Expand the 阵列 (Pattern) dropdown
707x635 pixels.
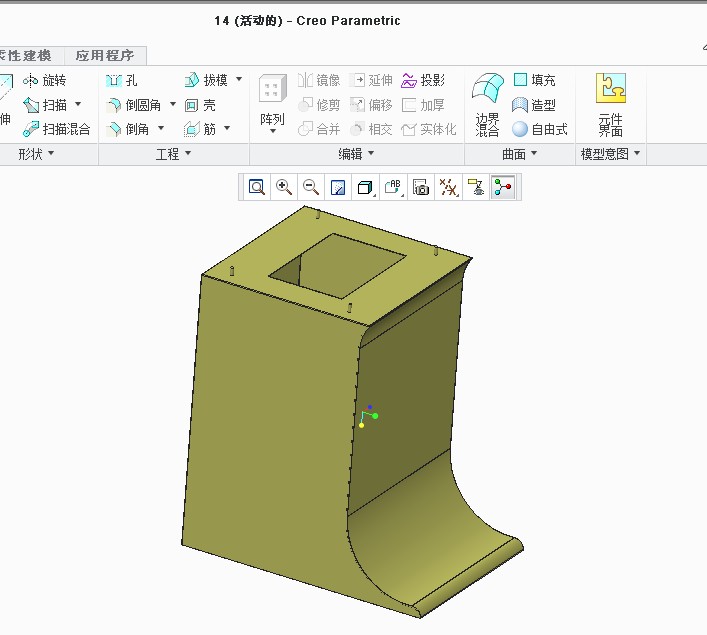click(272, 131)
